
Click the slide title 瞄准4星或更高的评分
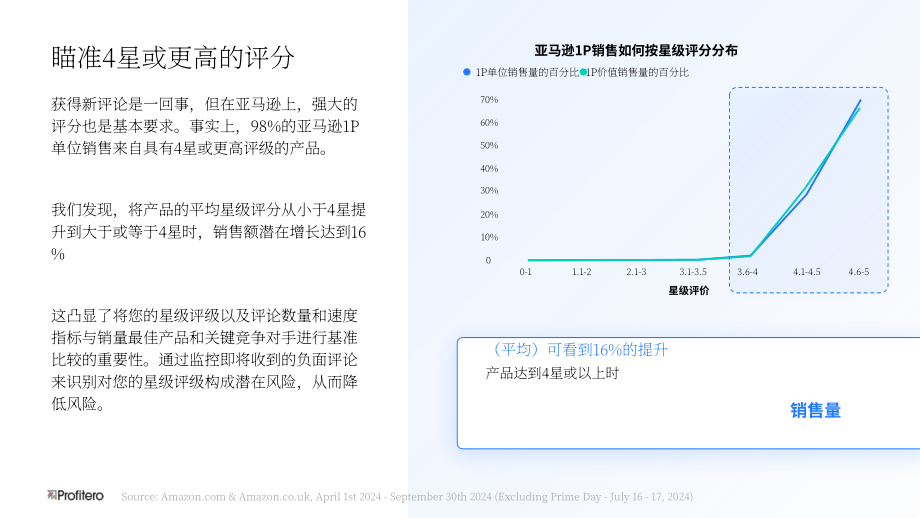point(173,57)
